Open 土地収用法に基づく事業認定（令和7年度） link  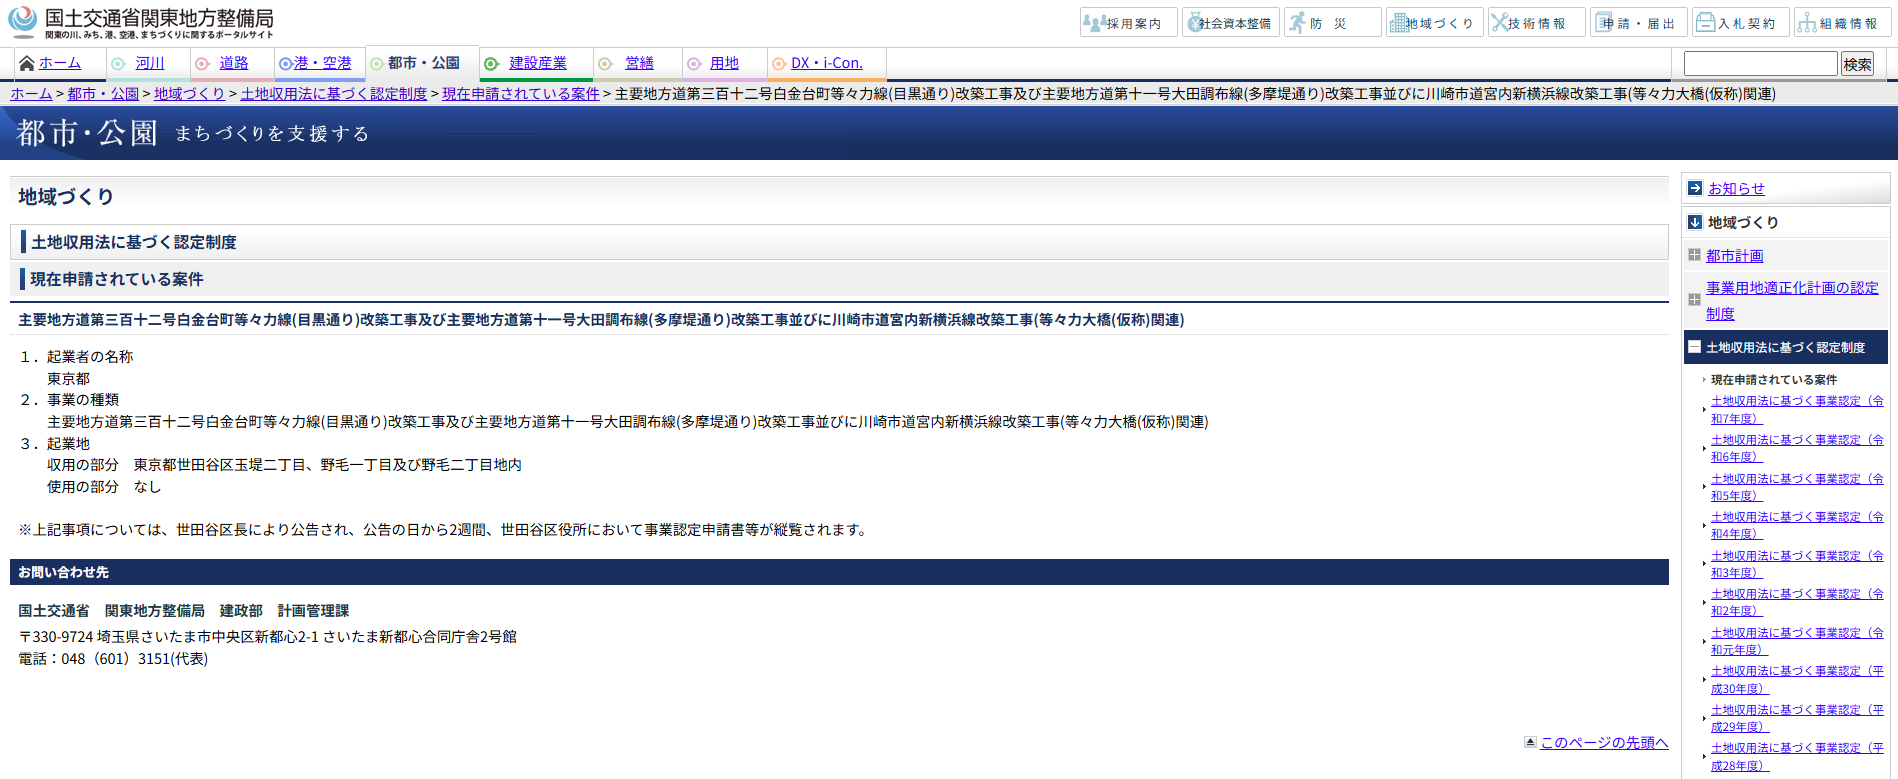pyautogui.click(x=1796, y=409)
